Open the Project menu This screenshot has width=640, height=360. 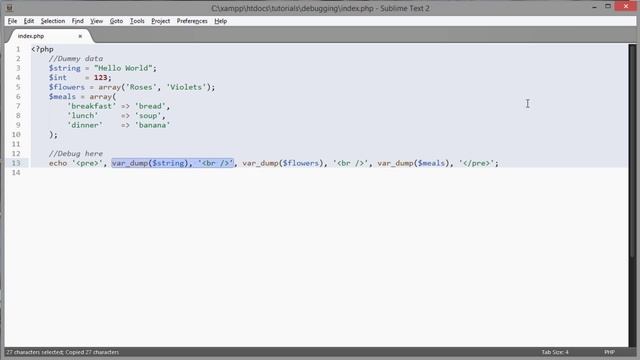point(160,21)
